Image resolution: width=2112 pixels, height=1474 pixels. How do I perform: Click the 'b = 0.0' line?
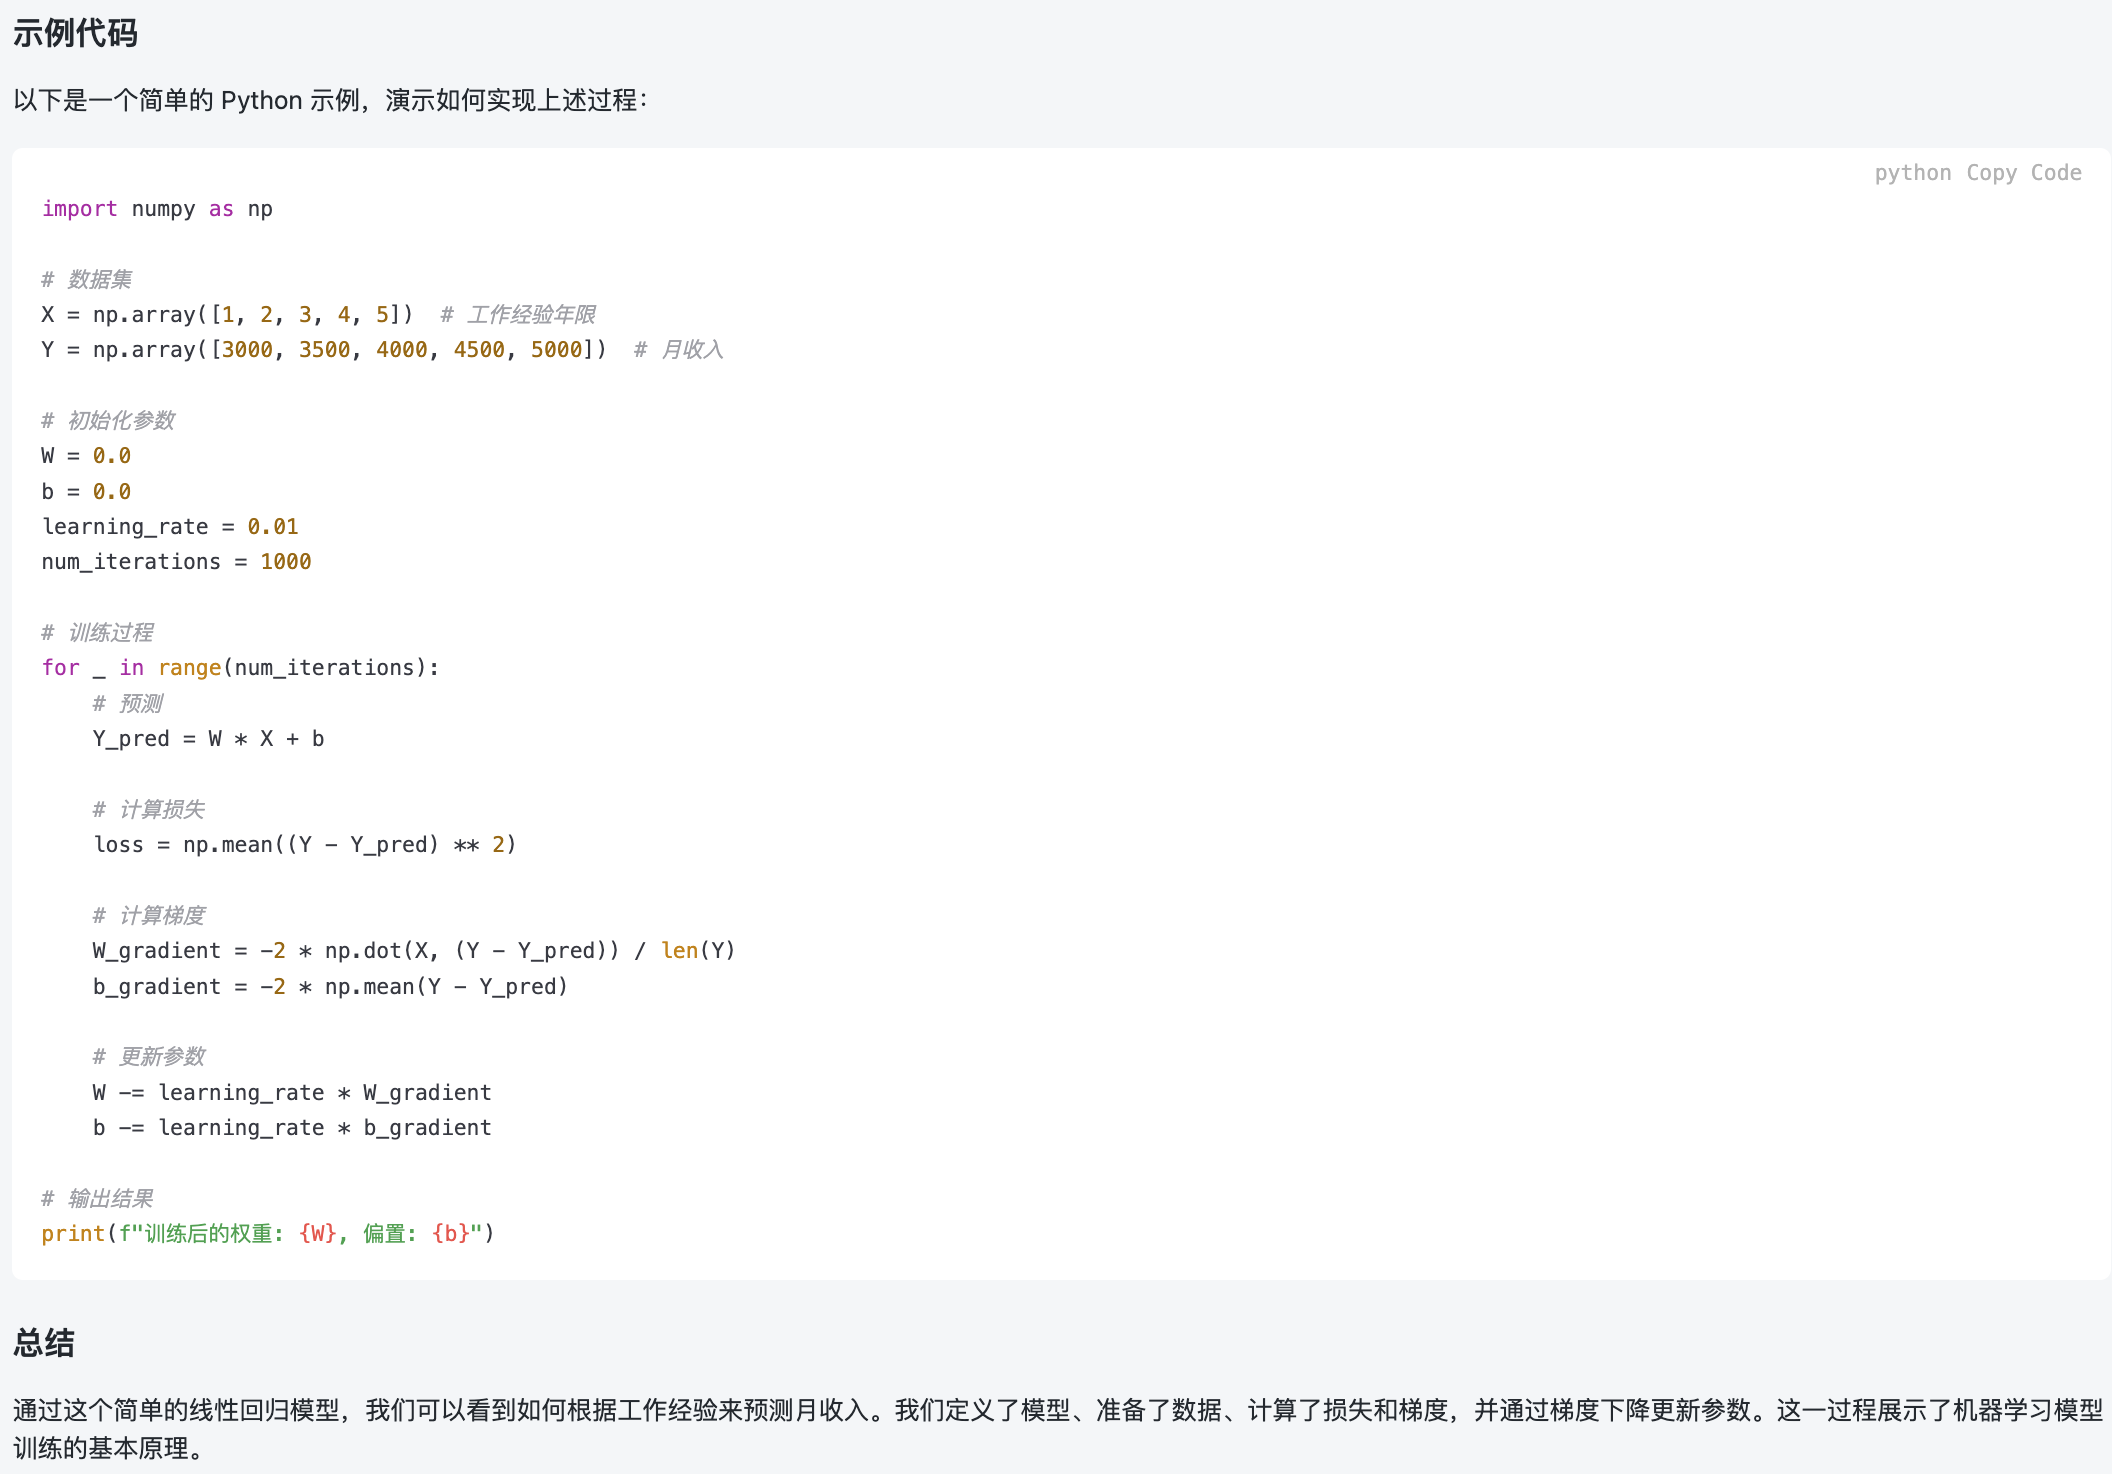pyautogui.click(x=86, y=491)
